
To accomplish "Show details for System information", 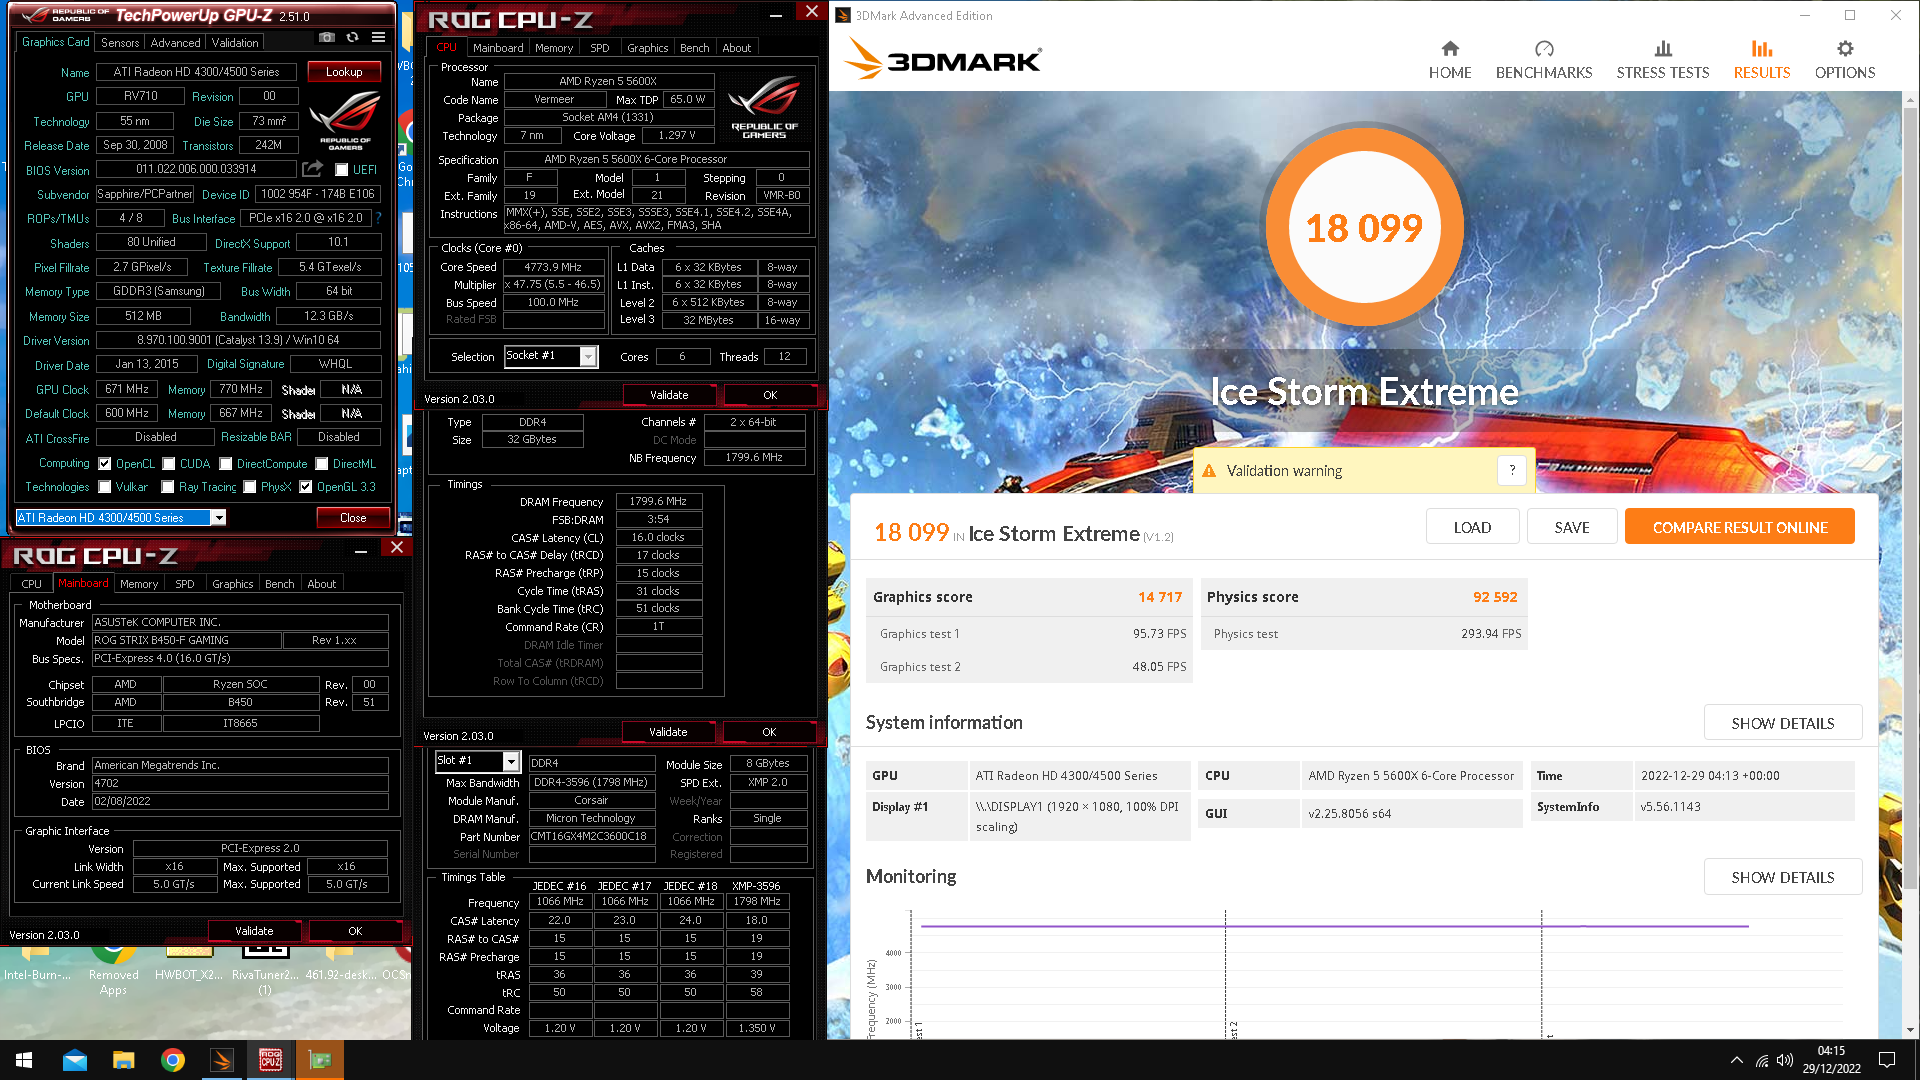I will click(x=1783, y=723).
